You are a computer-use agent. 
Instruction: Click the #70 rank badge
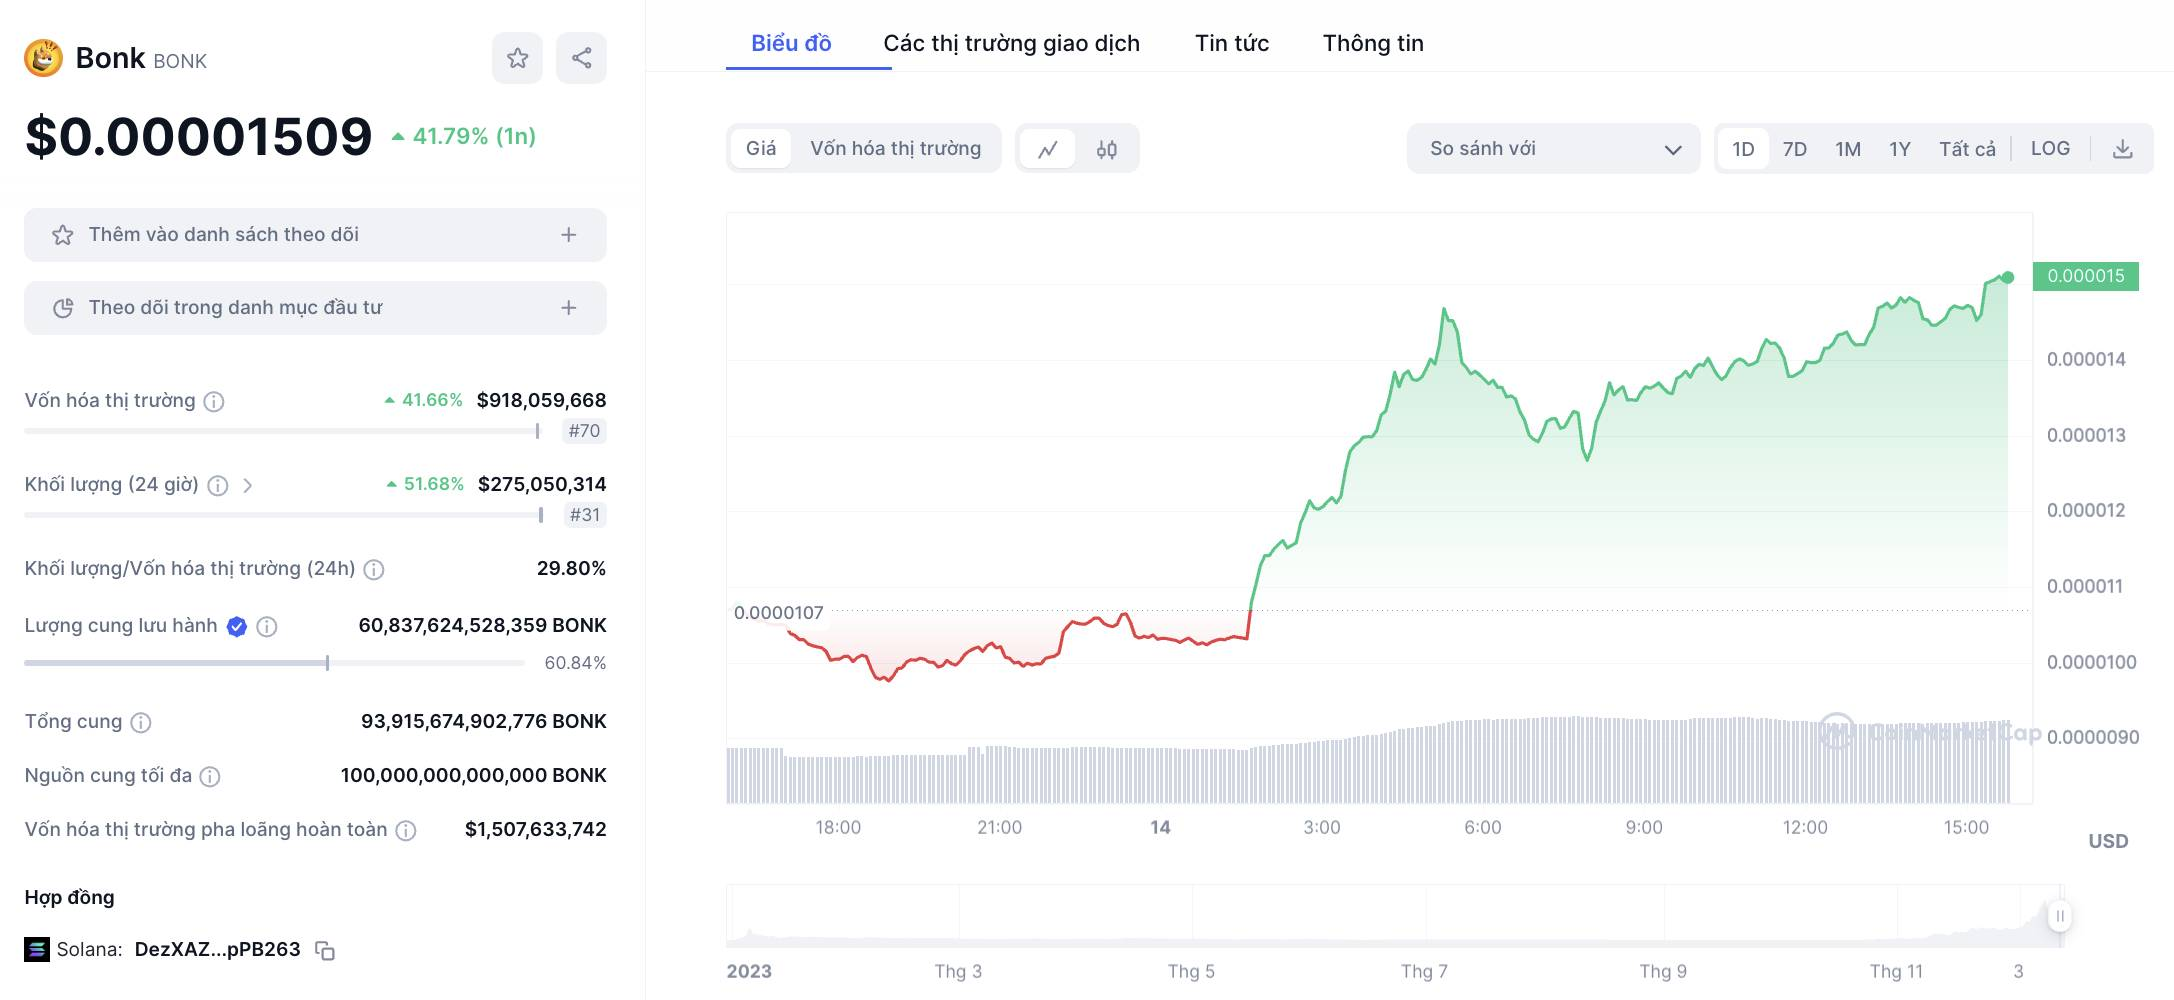tap(585, 431)
